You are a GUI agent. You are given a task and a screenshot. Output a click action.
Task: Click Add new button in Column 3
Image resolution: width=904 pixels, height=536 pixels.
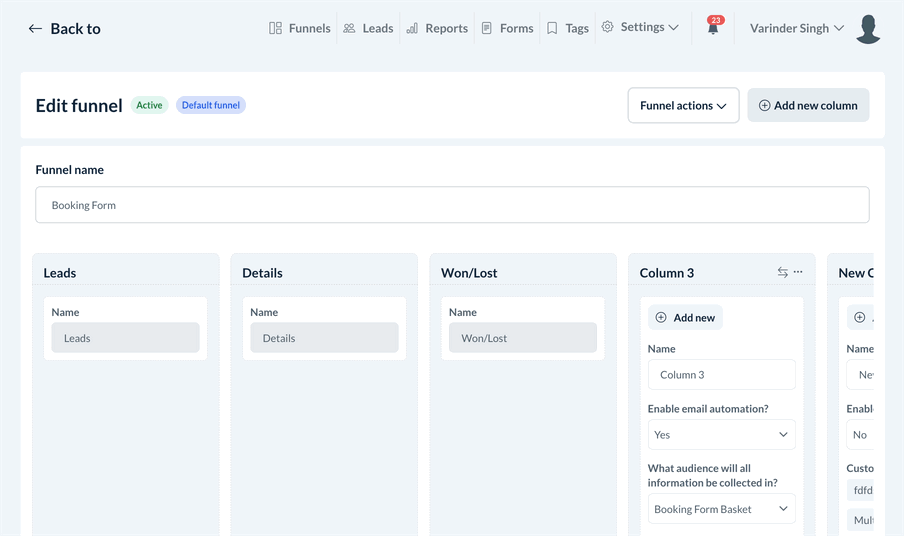[x=685, y=317]
